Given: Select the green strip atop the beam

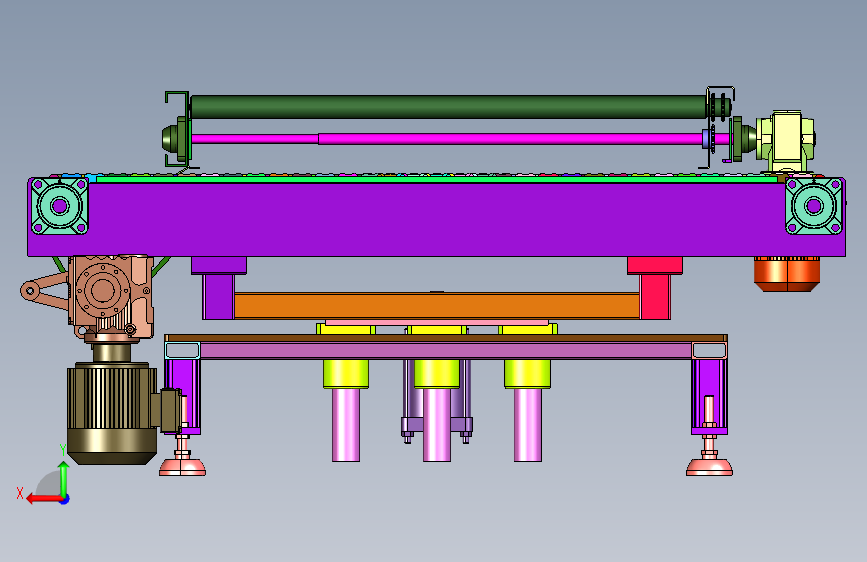Looking at the screenshot, I should pyautogui.click(x=437, y=179).
